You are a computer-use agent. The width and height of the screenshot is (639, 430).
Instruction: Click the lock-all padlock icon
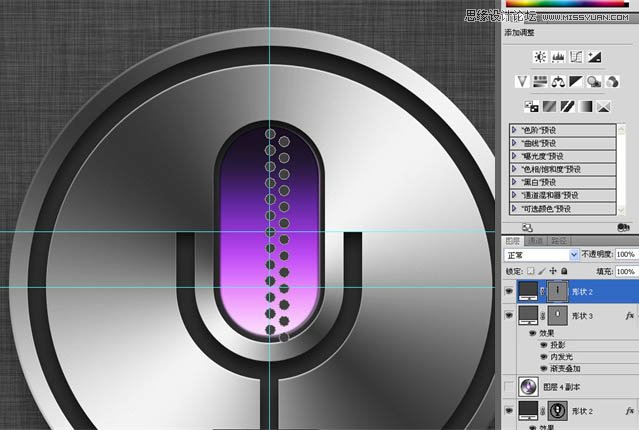[x=564, y=271]
